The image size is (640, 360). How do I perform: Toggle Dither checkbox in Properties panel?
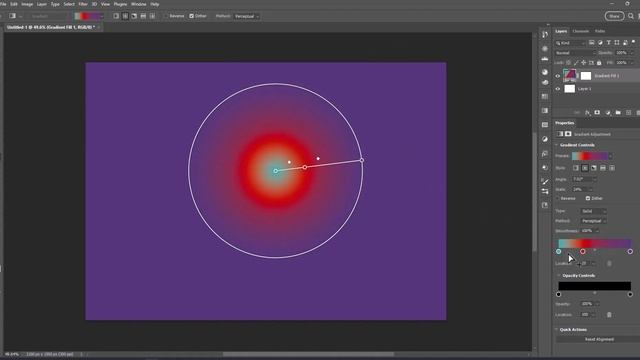point(588,198)
